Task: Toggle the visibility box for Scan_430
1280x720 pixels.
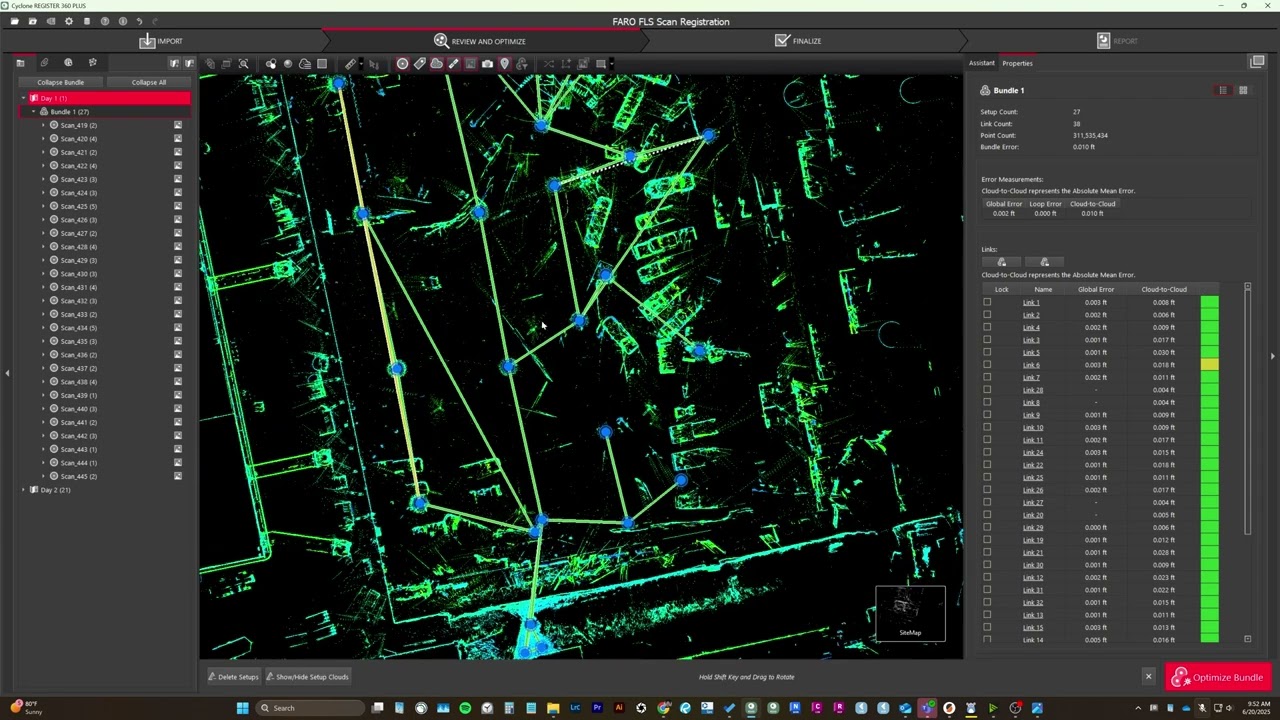Action: coord(178,274)
